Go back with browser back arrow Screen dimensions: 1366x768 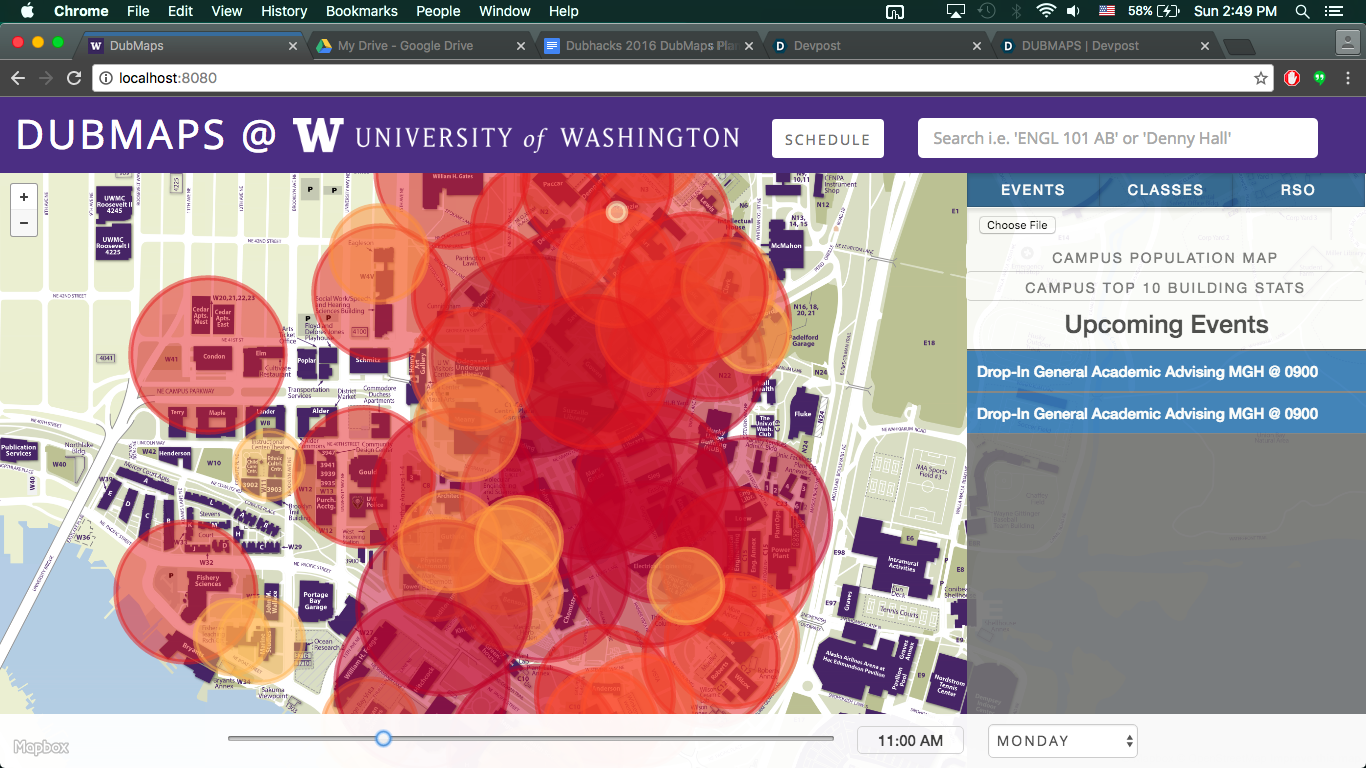pos(18,78)
